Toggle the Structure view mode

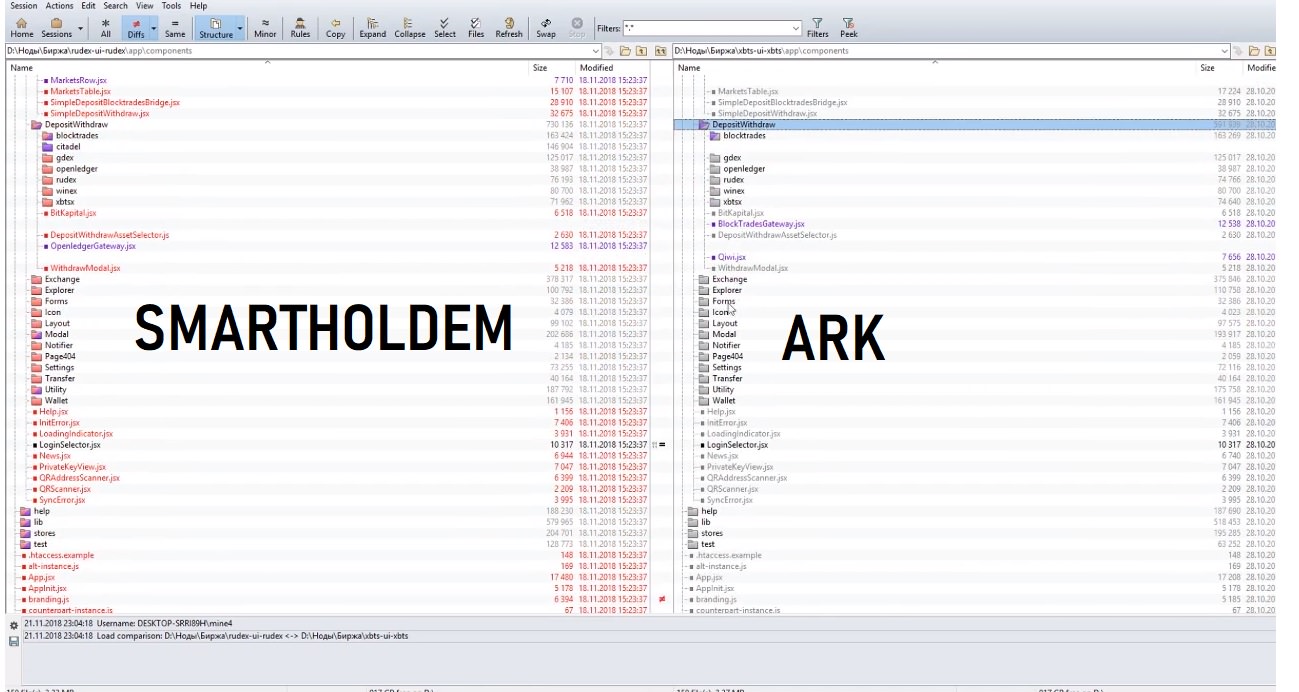coord(215,27)
